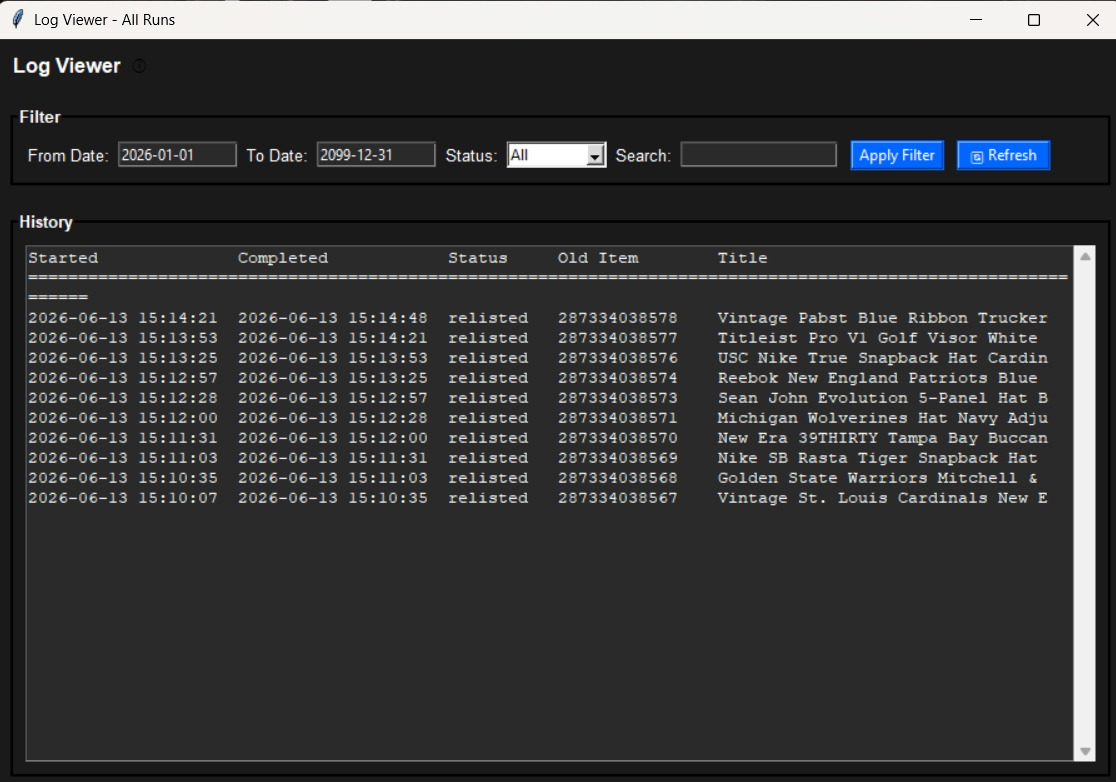Click old item number 287334038570

[x=617, y=438]
